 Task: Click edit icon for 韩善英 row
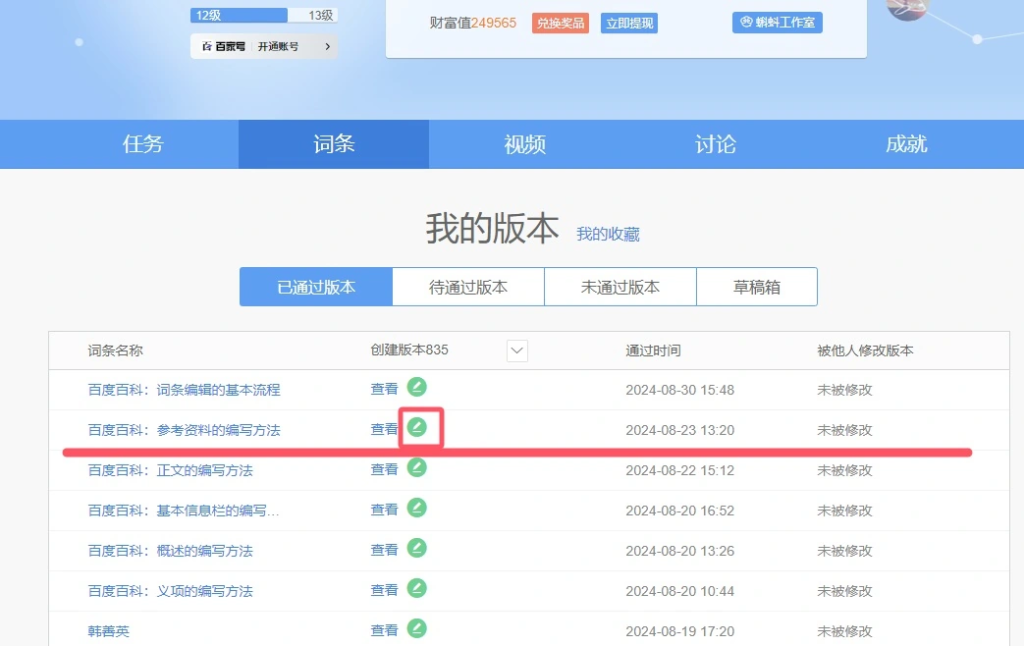417,628
